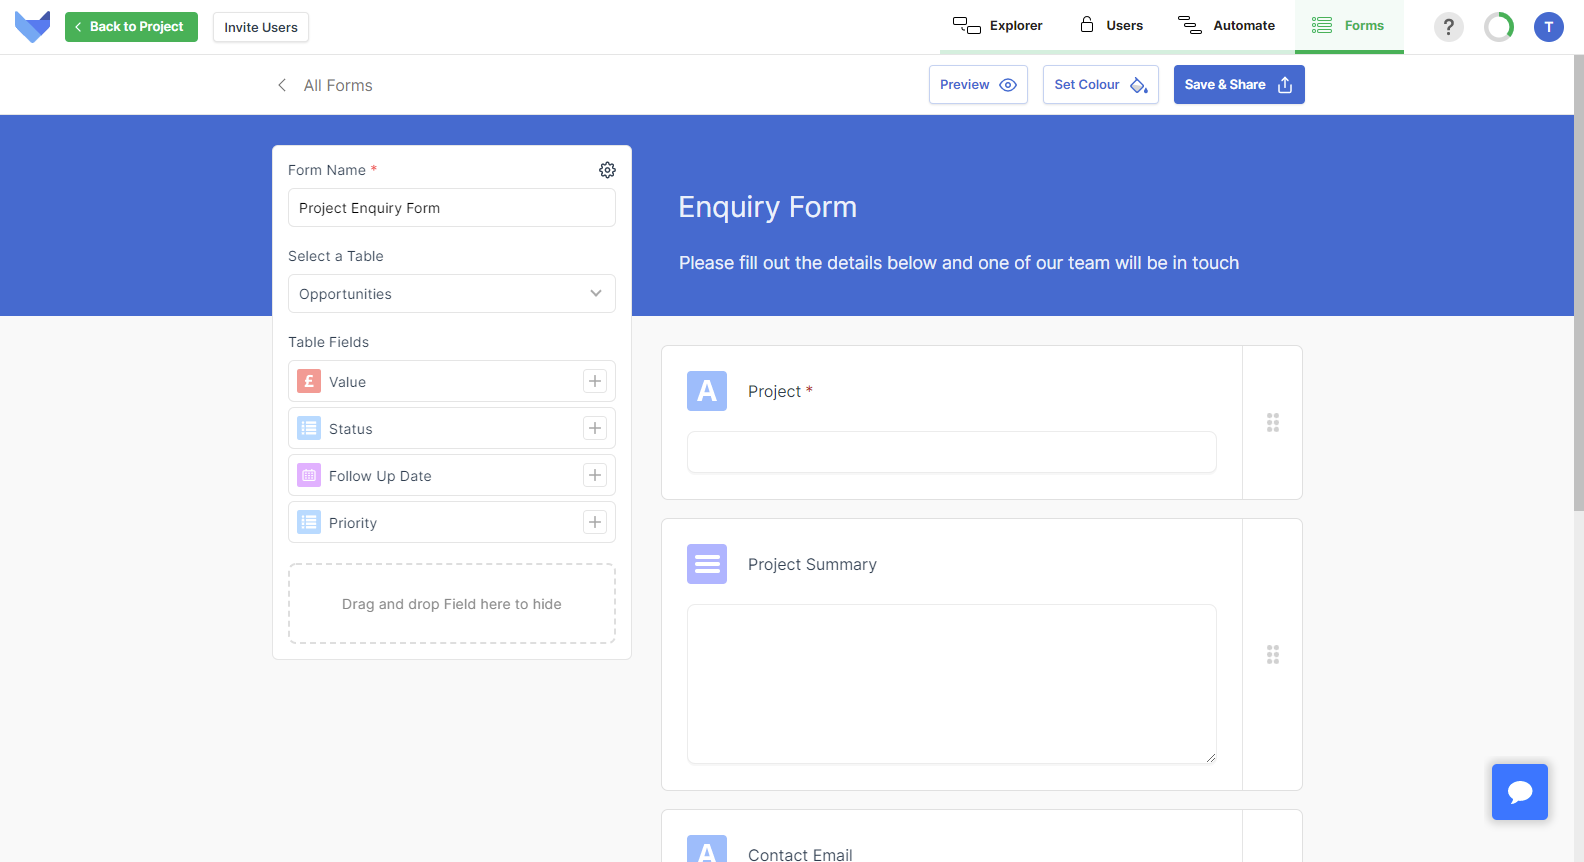This screenshot has width=1584, height=862.
Task: Open form settings gear icon
Action: point(607,170)
